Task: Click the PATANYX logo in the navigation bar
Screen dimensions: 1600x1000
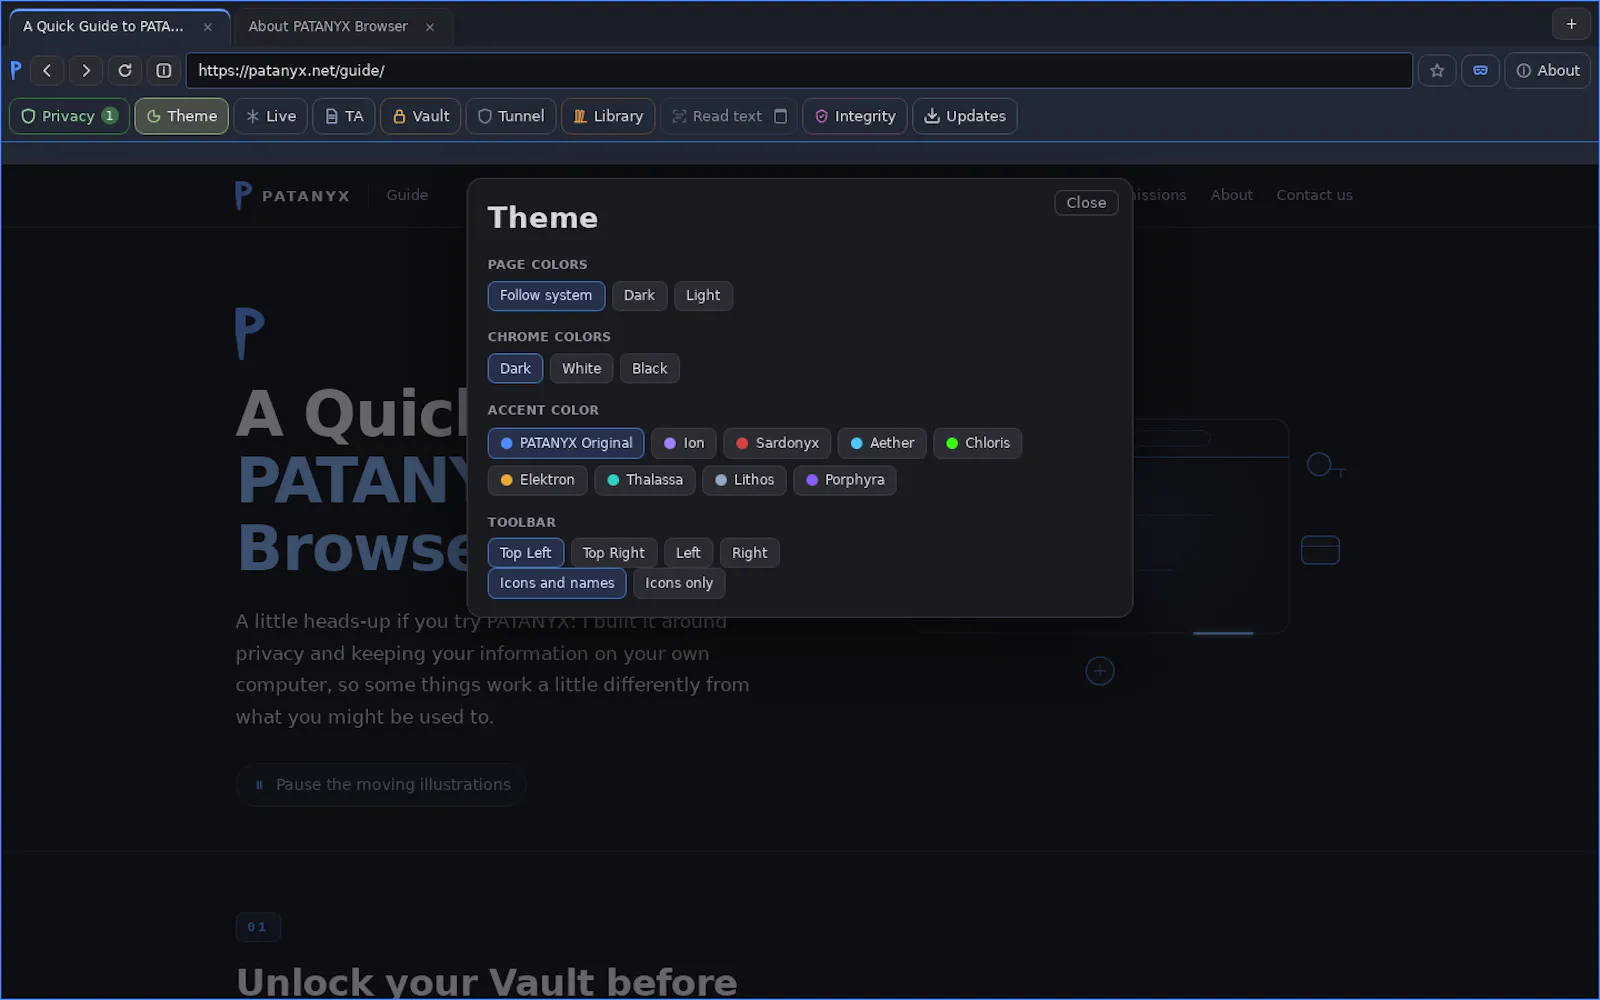Action: [292, 195]
